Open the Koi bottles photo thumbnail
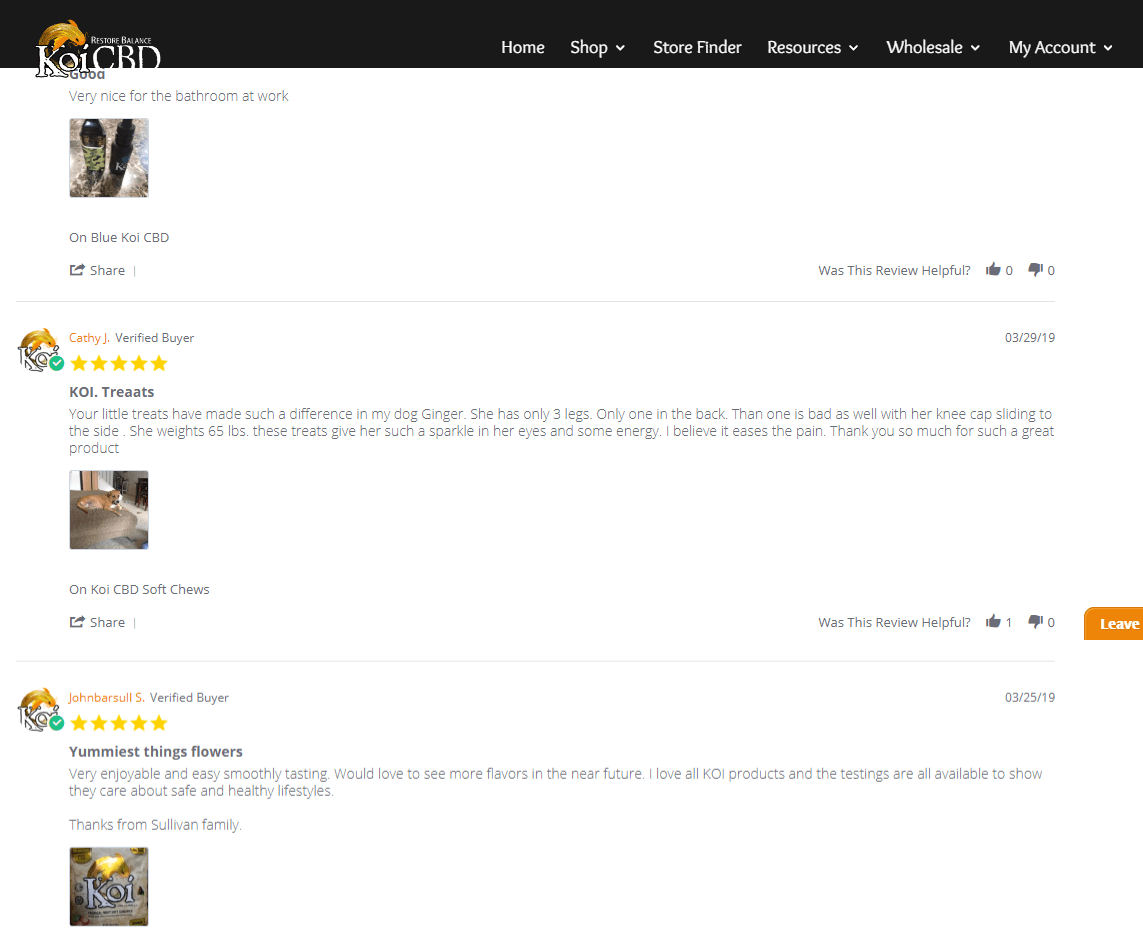 [x=109, y=157]
